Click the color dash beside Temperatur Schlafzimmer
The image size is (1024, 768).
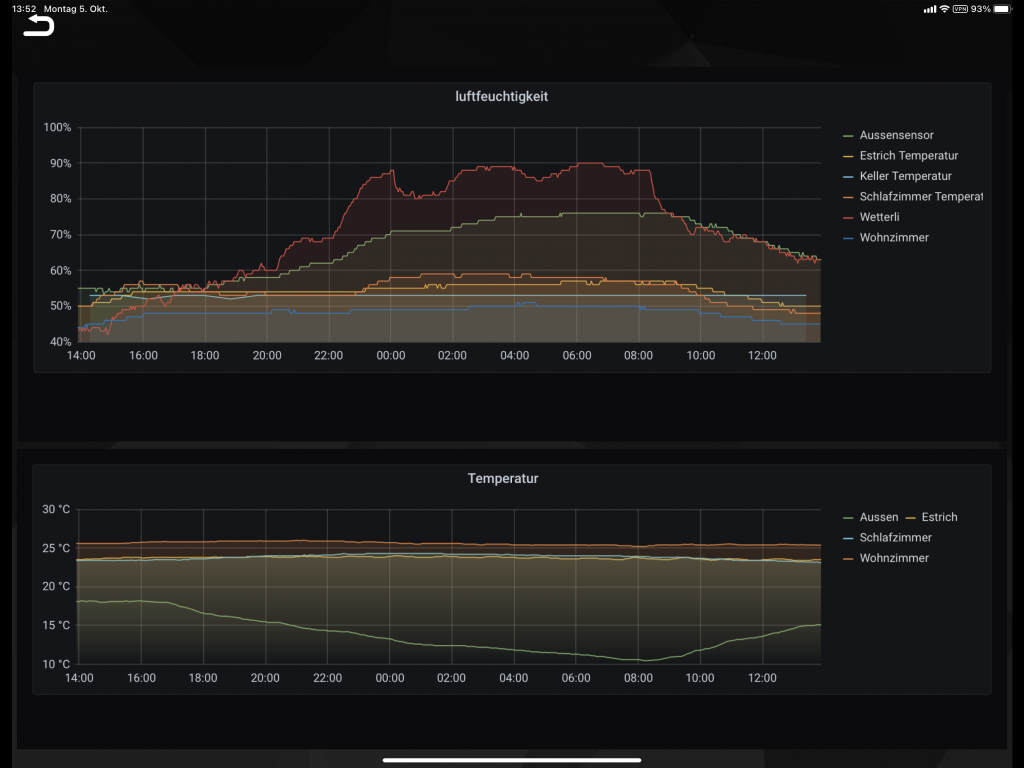(x=849, y=538)
